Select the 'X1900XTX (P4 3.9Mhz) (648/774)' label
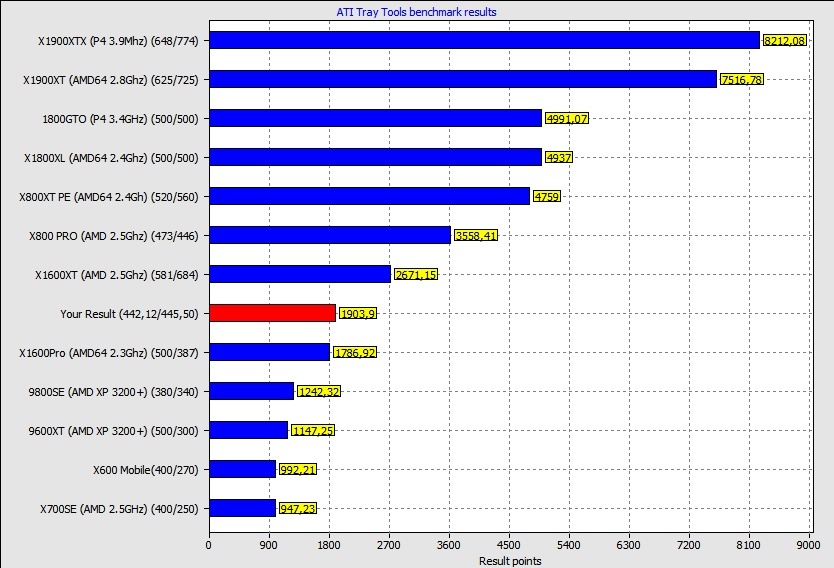The image size is (834, 568). (118, 41)
